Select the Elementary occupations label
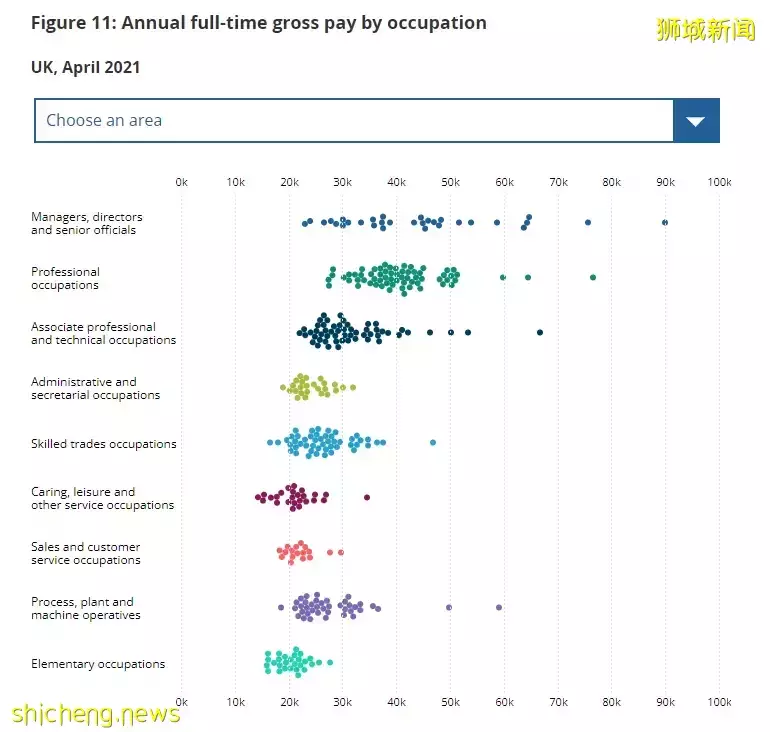The width and height of the screenshot is (770, 732). [x=98, y=664]
